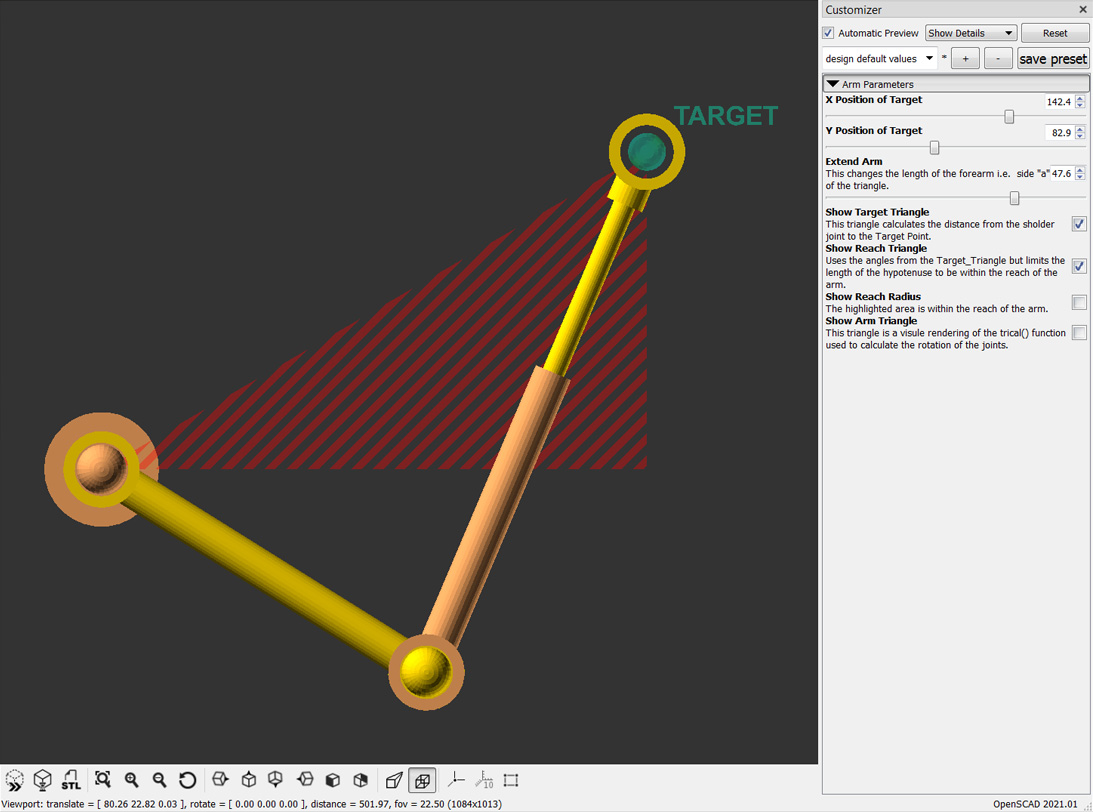1093x812 pixels.
Task: Click the save preset button
Action: click(1053, 59)
